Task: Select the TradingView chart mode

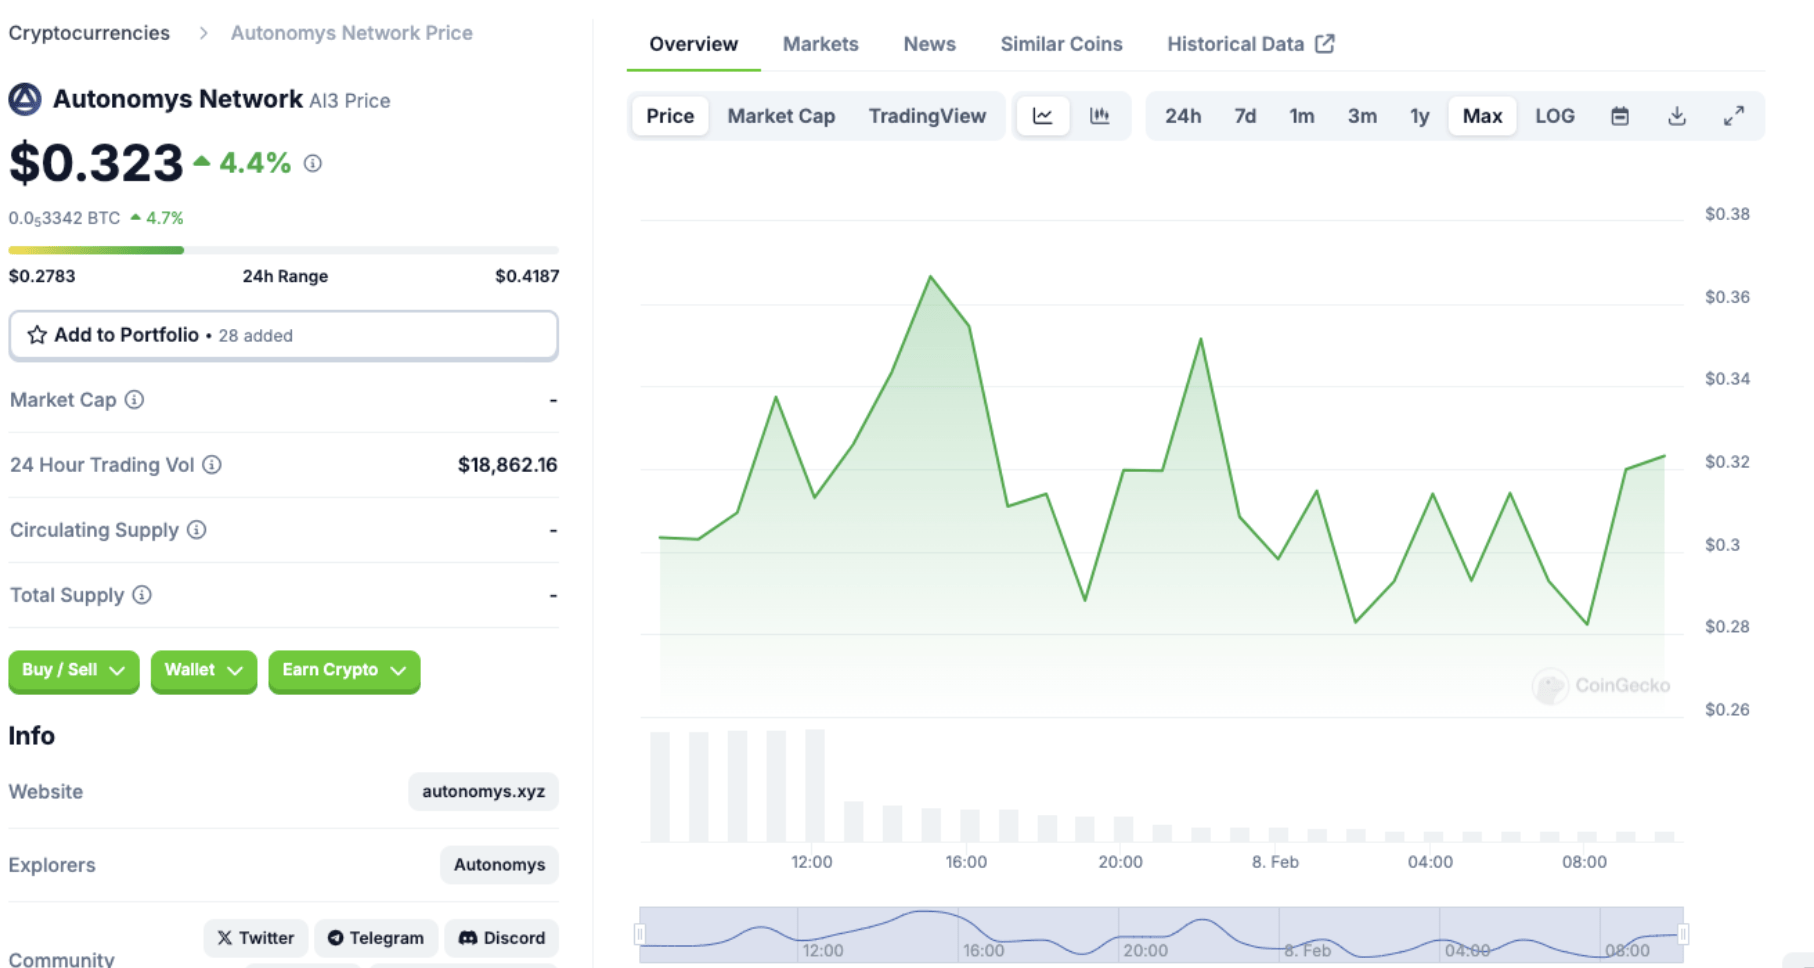Action: [x=927, y=116]
